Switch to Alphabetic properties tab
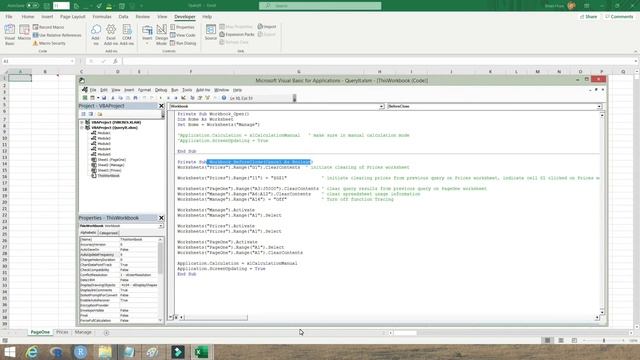The image size is (640, 360). coord(88,233)
